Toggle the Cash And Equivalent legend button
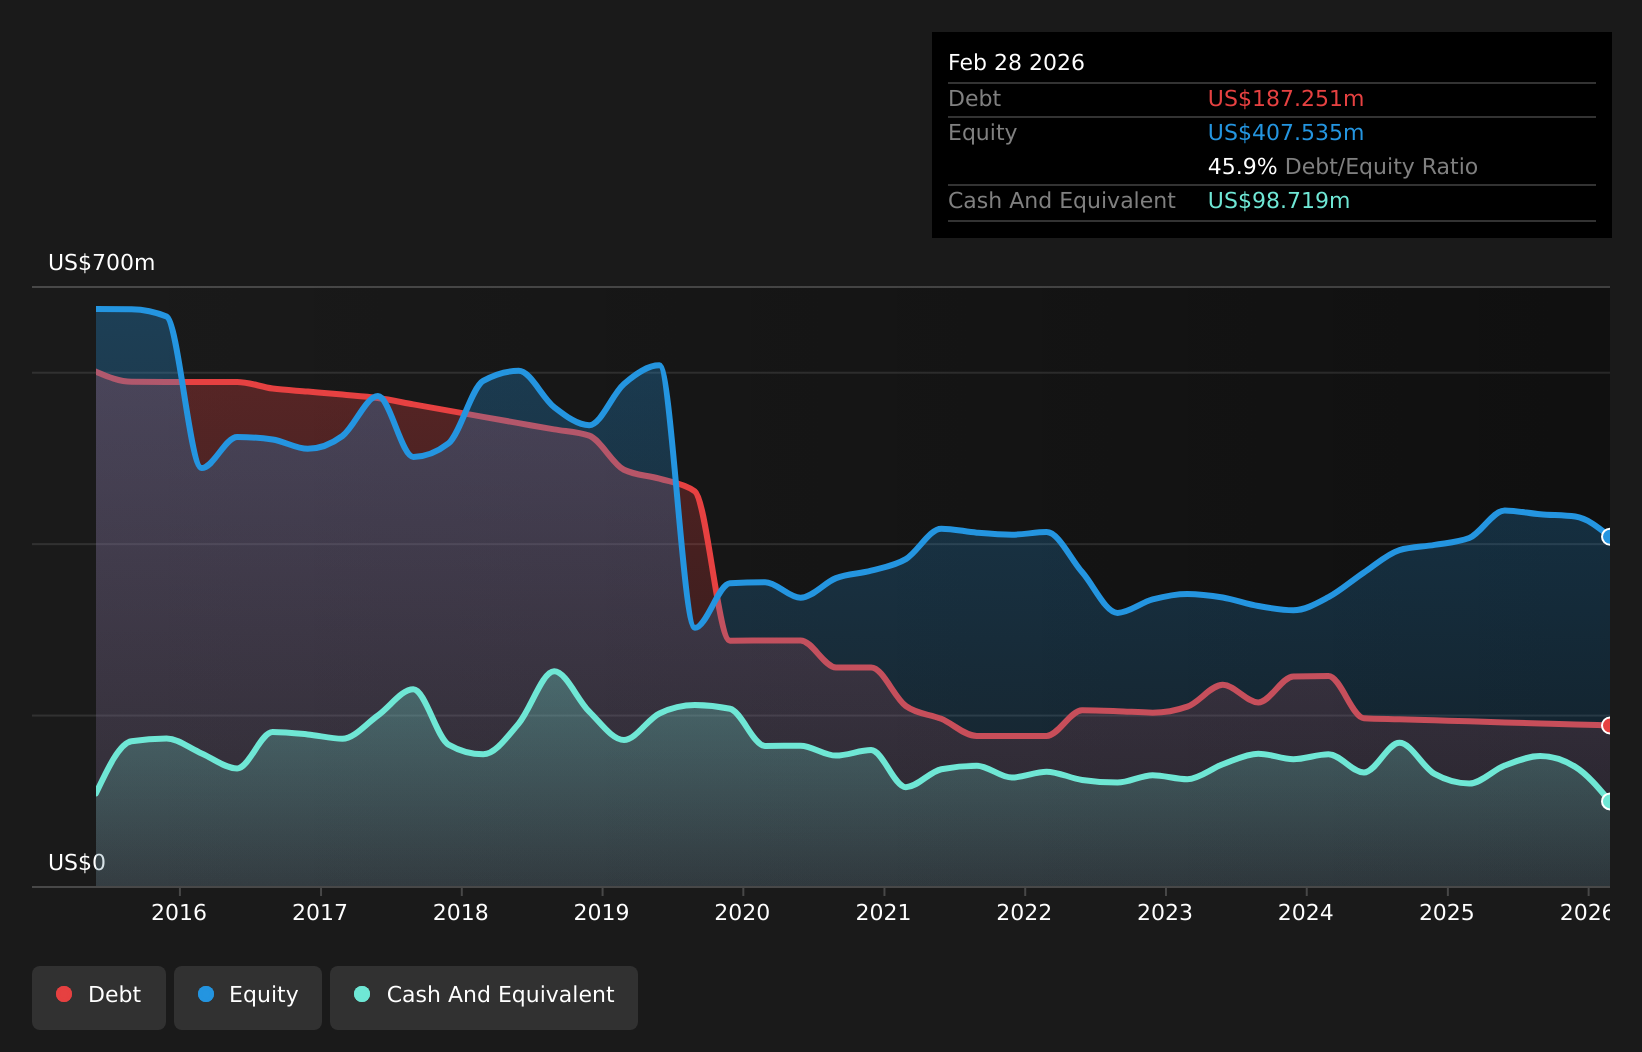 [x=484, y=997]
